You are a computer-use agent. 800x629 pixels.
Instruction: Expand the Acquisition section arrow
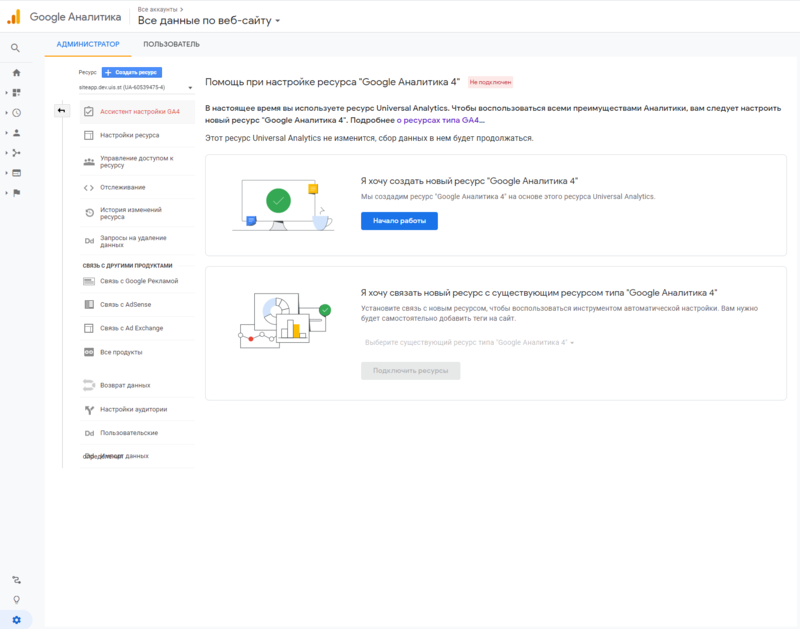6,153
